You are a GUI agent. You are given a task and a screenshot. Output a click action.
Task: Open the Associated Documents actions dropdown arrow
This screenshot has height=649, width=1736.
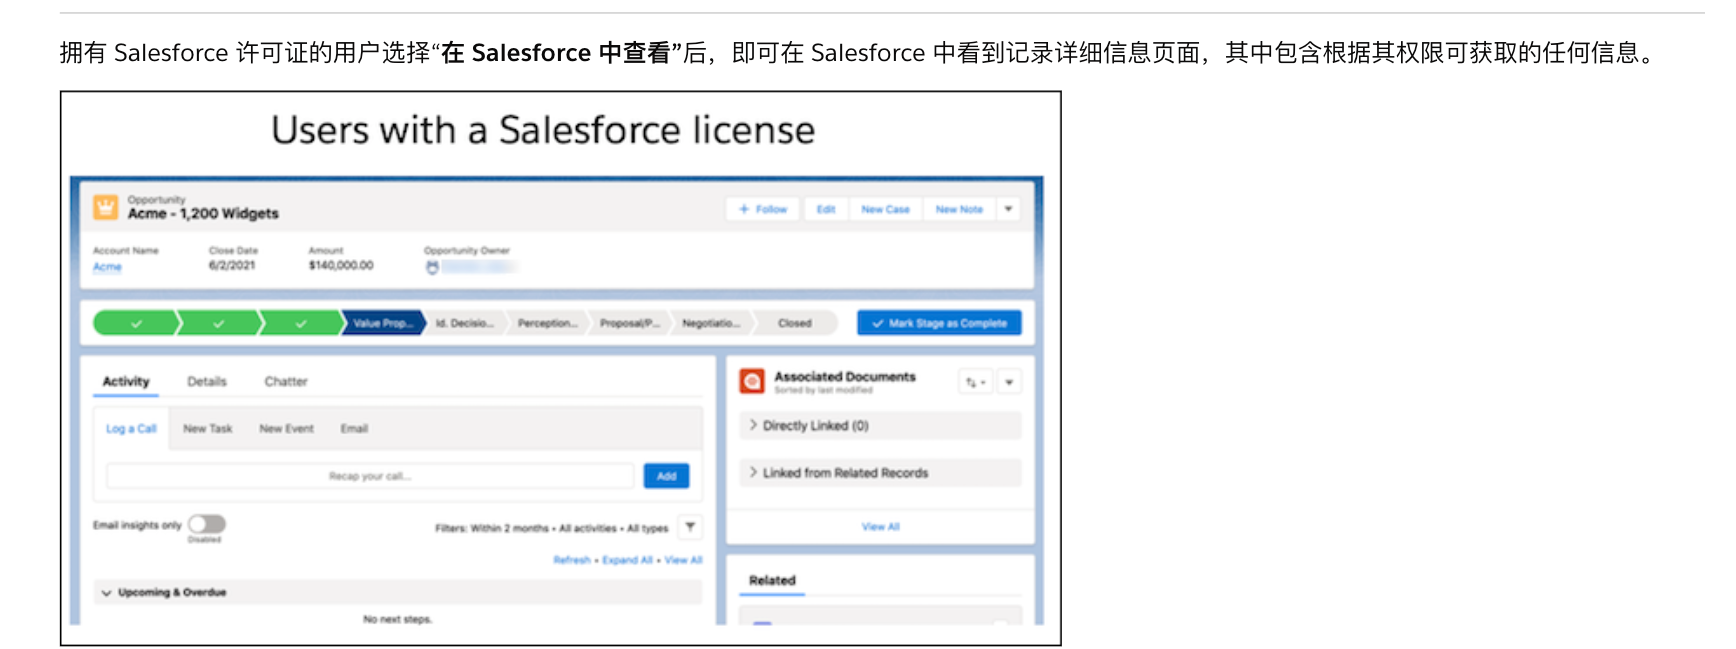[1009, 382]
